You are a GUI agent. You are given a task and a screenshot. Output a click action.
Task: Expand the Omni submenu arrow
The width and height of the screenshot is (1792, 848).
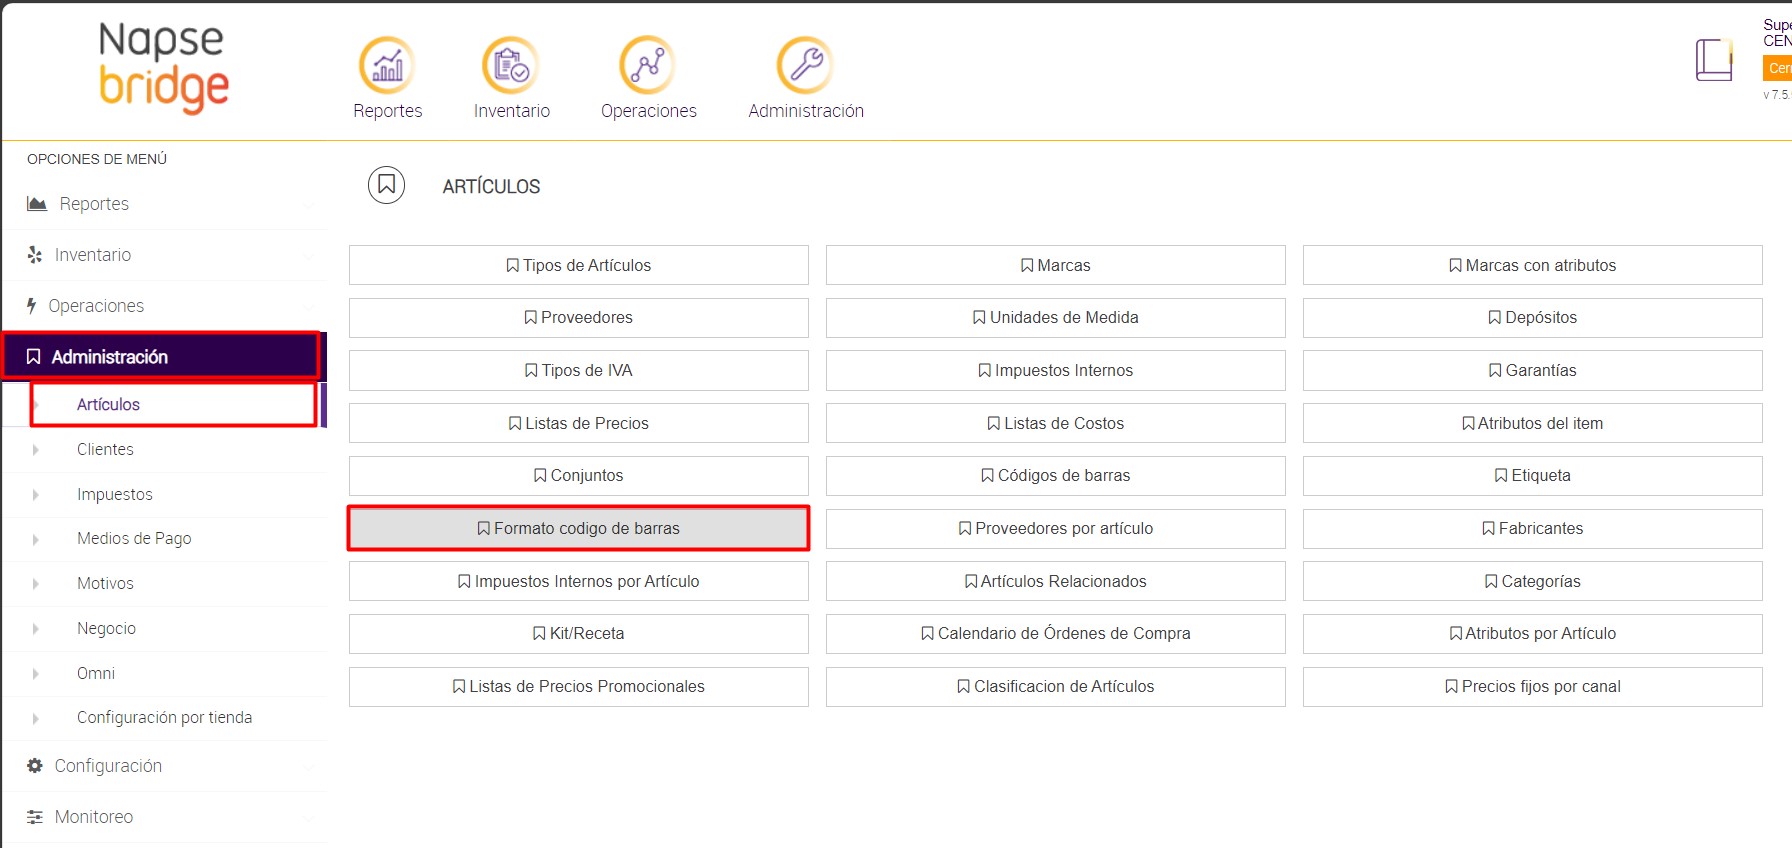[36, 674]
